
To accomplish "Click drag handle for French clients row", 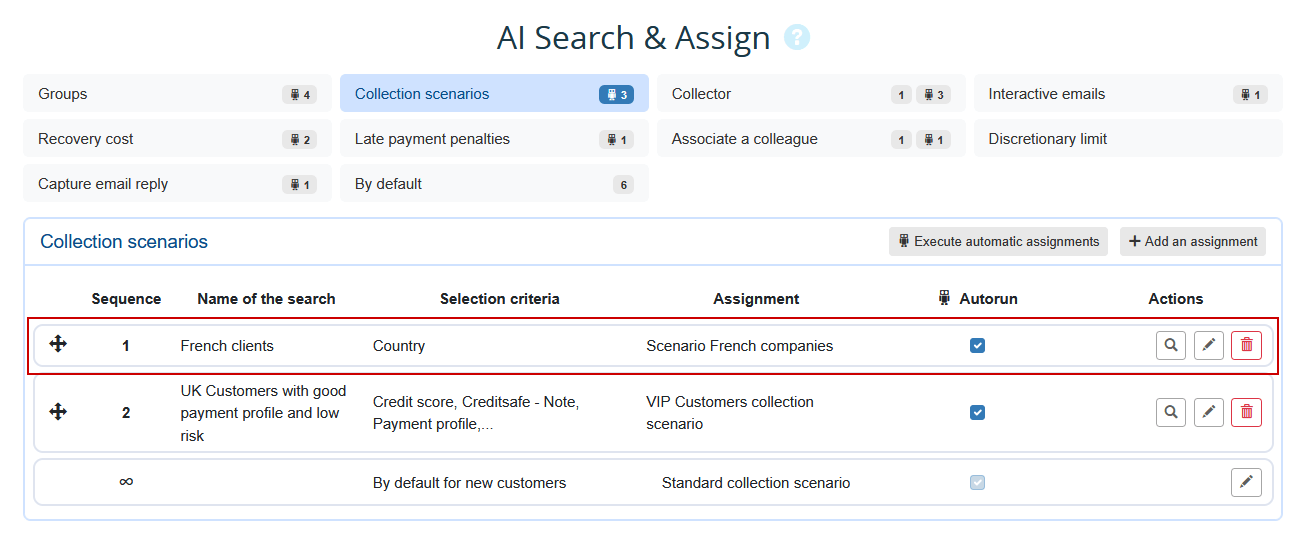I will 58,345.
